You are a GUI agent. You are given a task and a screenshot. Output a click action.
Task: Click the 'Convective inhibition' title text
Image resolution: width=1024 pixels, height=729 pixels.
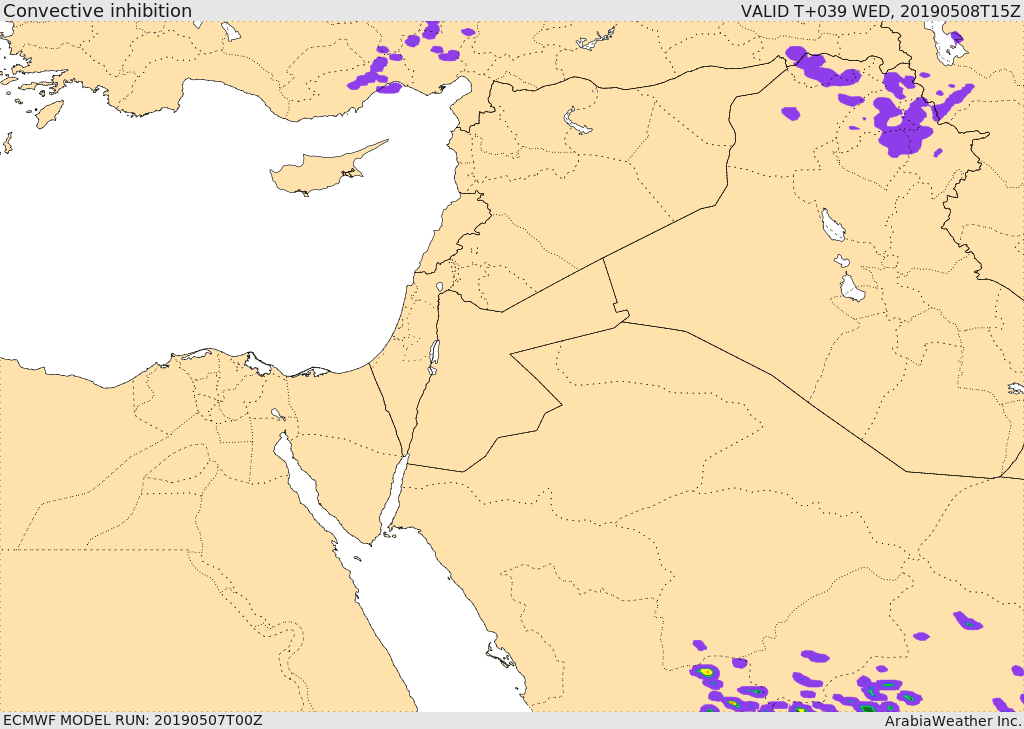(x=97, y=10)
